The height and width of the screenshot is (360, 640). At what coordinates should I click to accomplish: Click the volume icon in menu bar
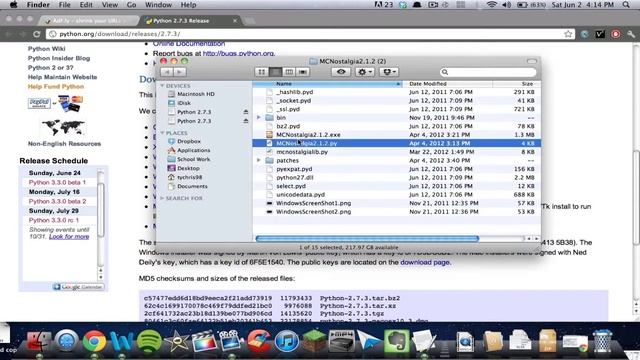tap(507, 5)
